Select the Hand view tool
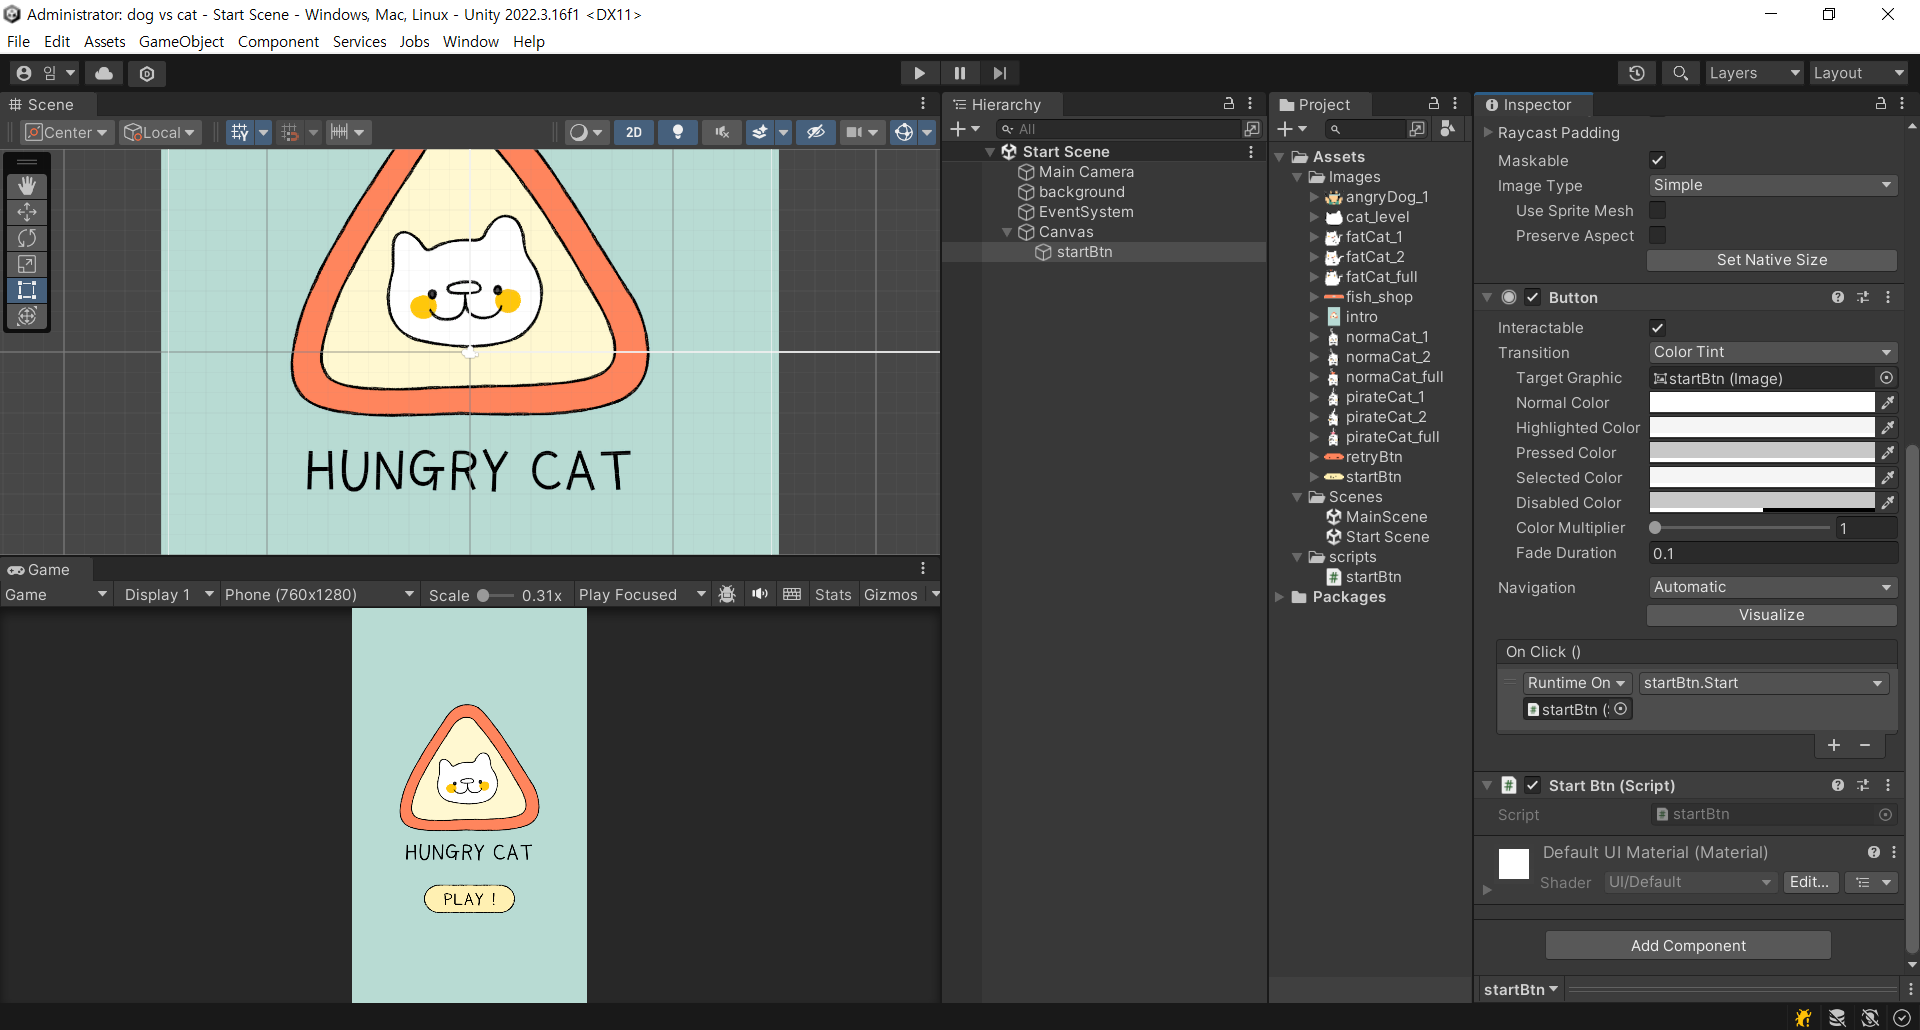 27,186
